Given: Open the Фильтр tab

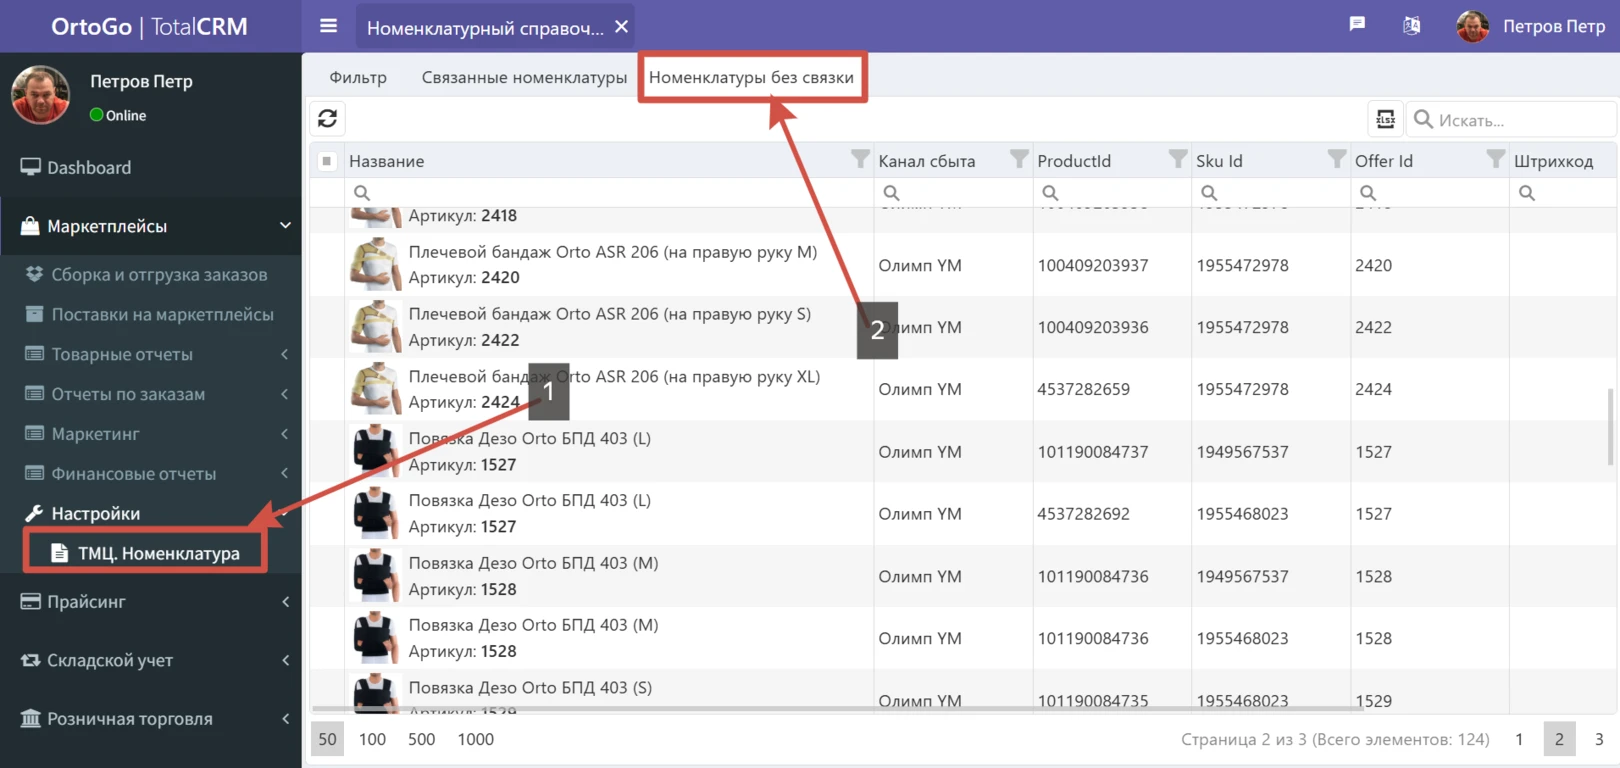Looking at the screenshot, I should (358, 77).
